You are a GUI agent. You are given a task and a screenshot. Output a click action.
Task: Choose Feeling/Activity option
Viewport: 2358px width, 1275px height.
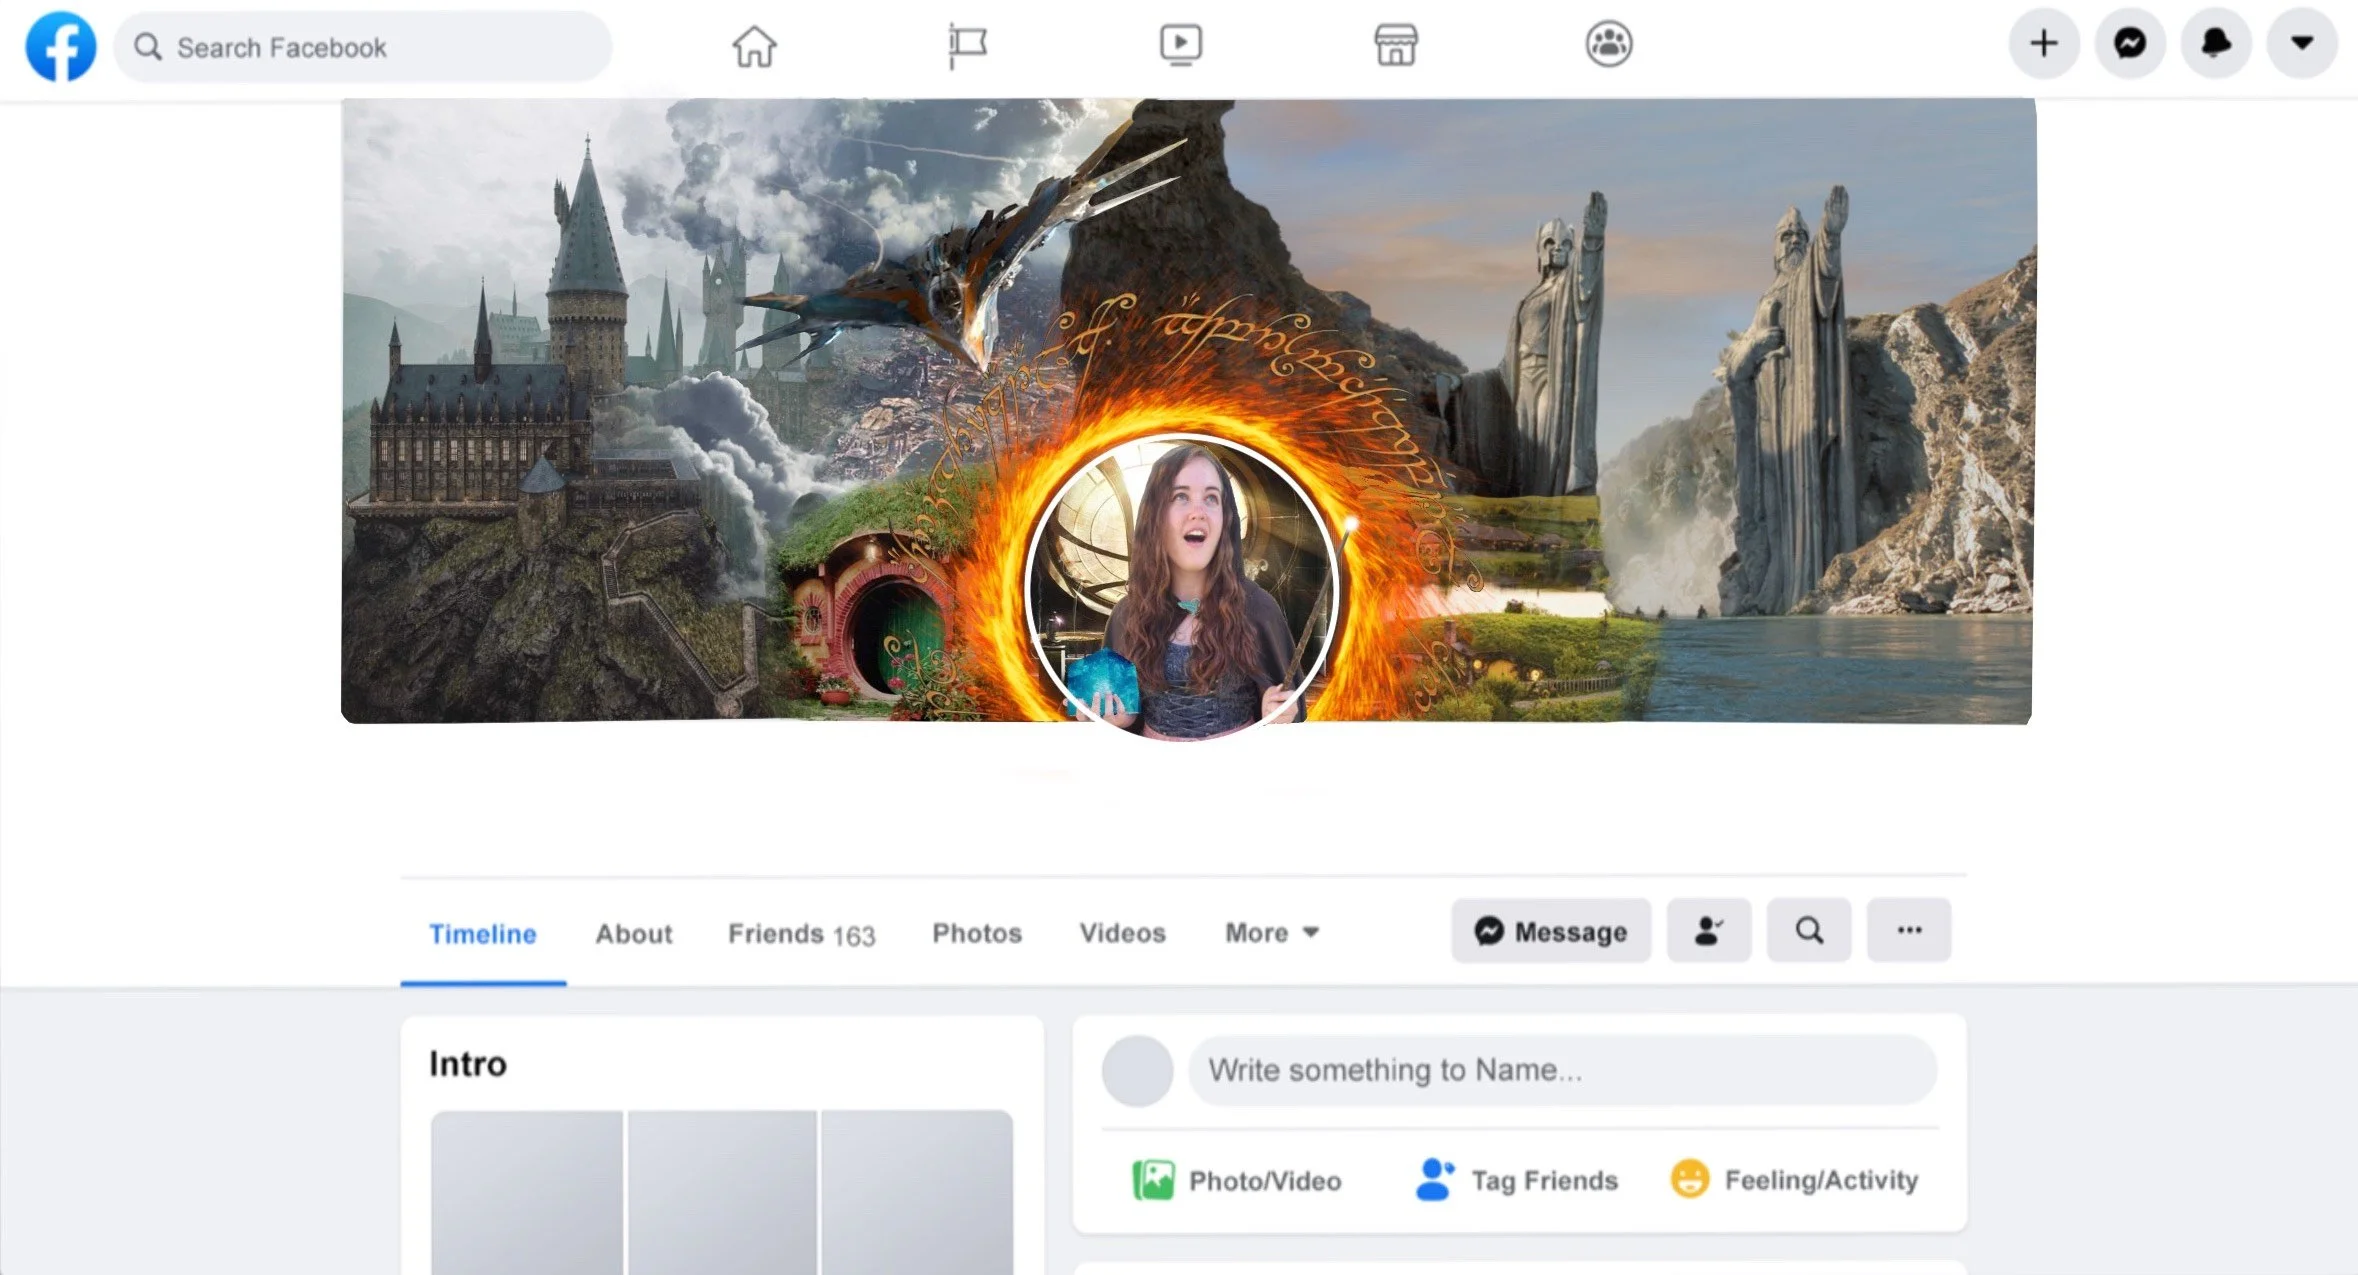point(1795,1180)
